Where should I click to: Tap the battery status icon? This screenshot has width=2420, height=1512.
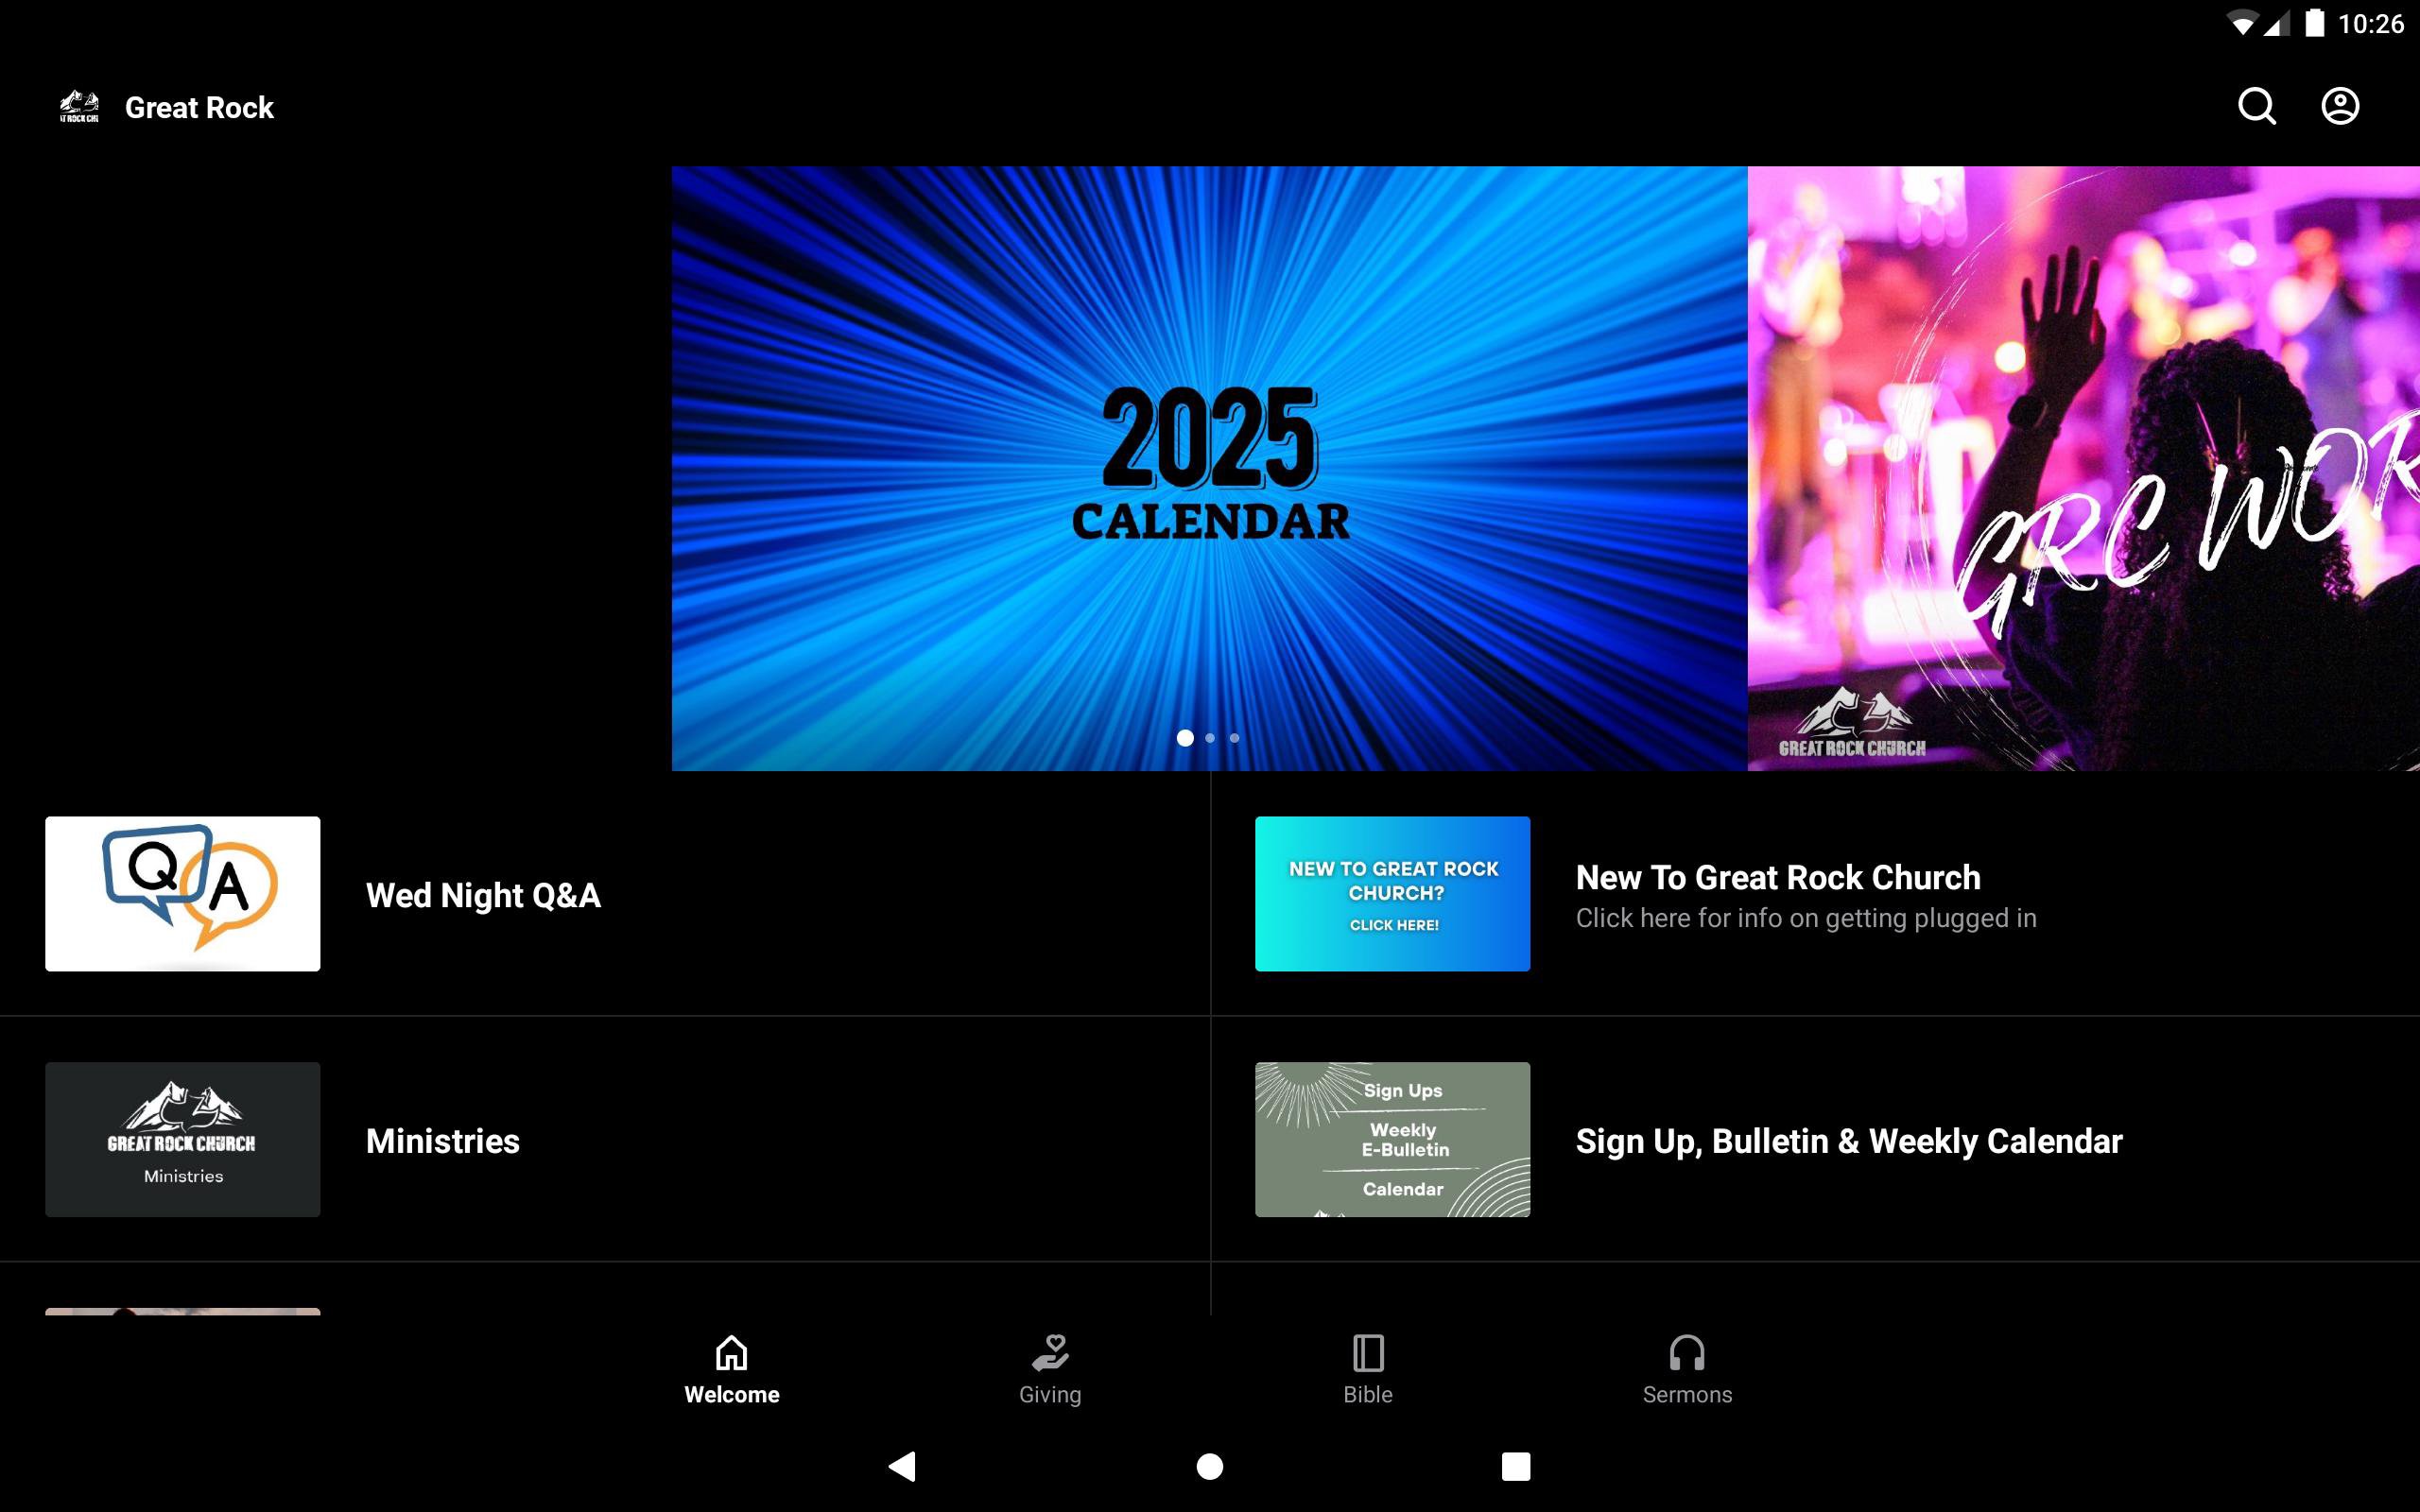point(2314,23)
